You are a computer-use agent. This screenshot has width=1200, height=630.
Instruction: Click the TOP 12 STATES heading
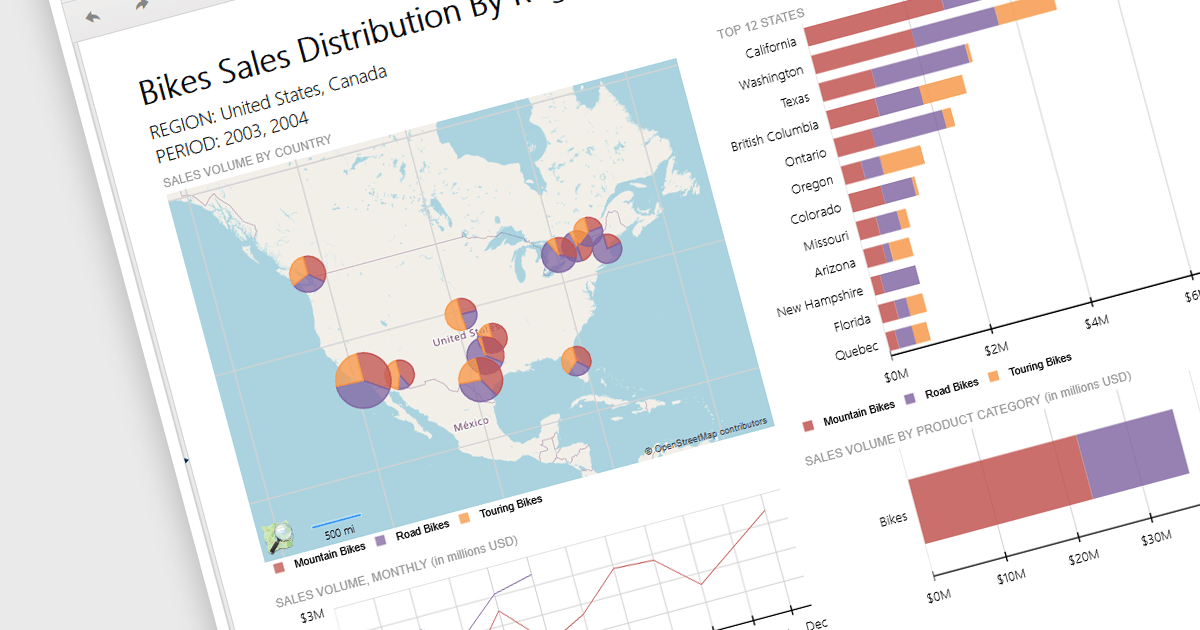[761, 24]
